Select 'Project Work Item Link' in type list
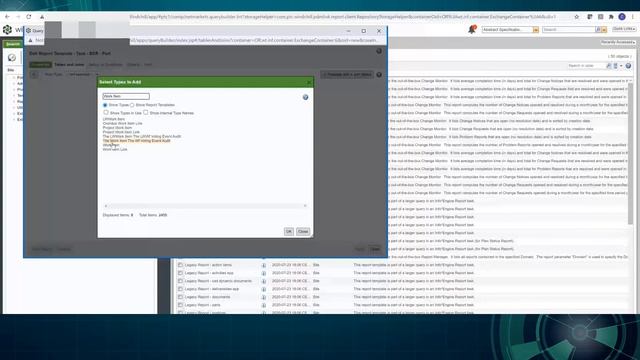The width and height of the screenshot is (640, 360). 121,132
